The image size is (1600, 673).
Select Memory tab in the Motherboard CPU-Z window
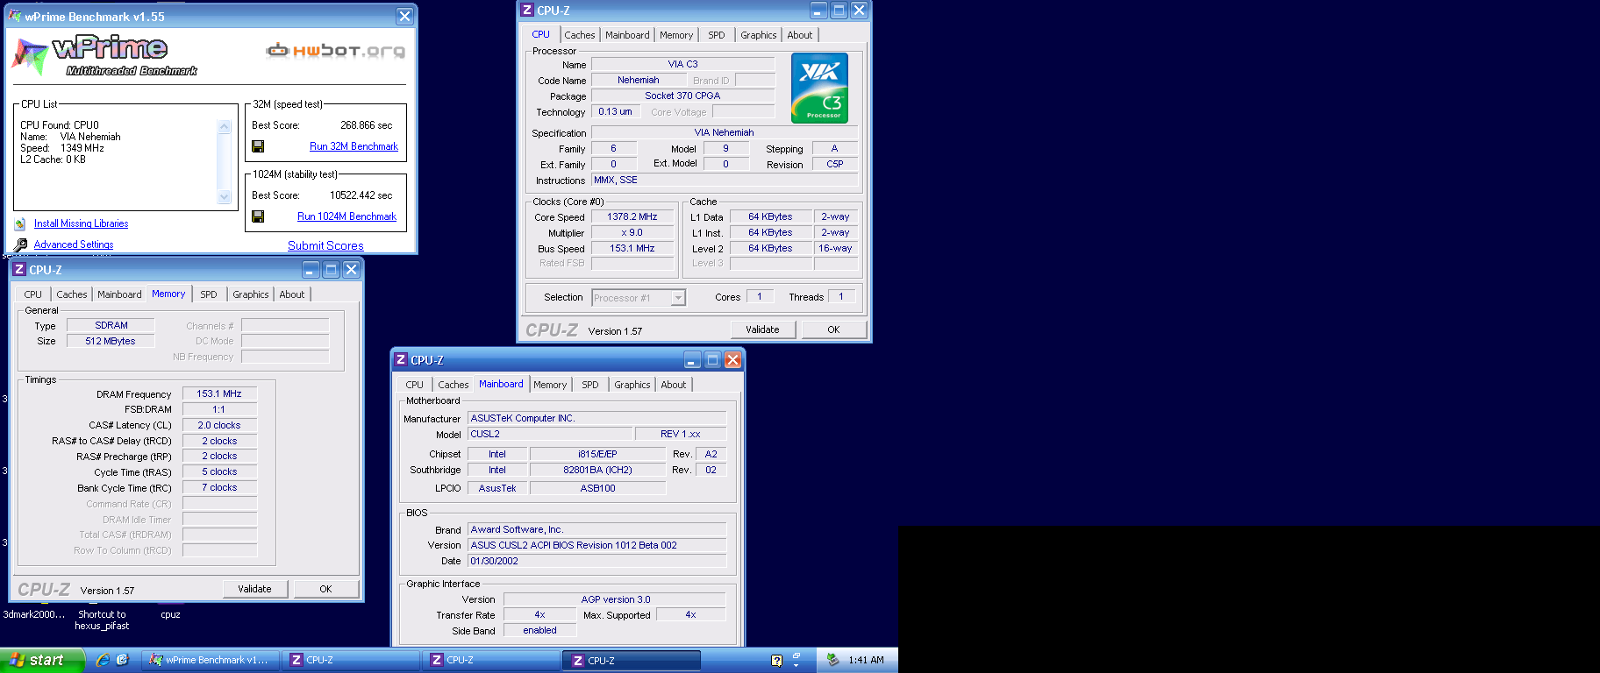tap(550, 385)
